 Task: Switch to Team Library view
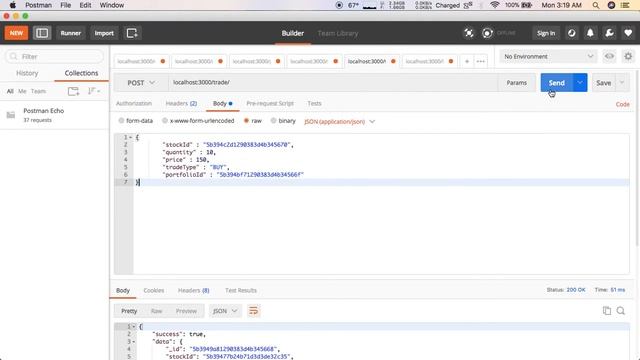pos(338,33)
